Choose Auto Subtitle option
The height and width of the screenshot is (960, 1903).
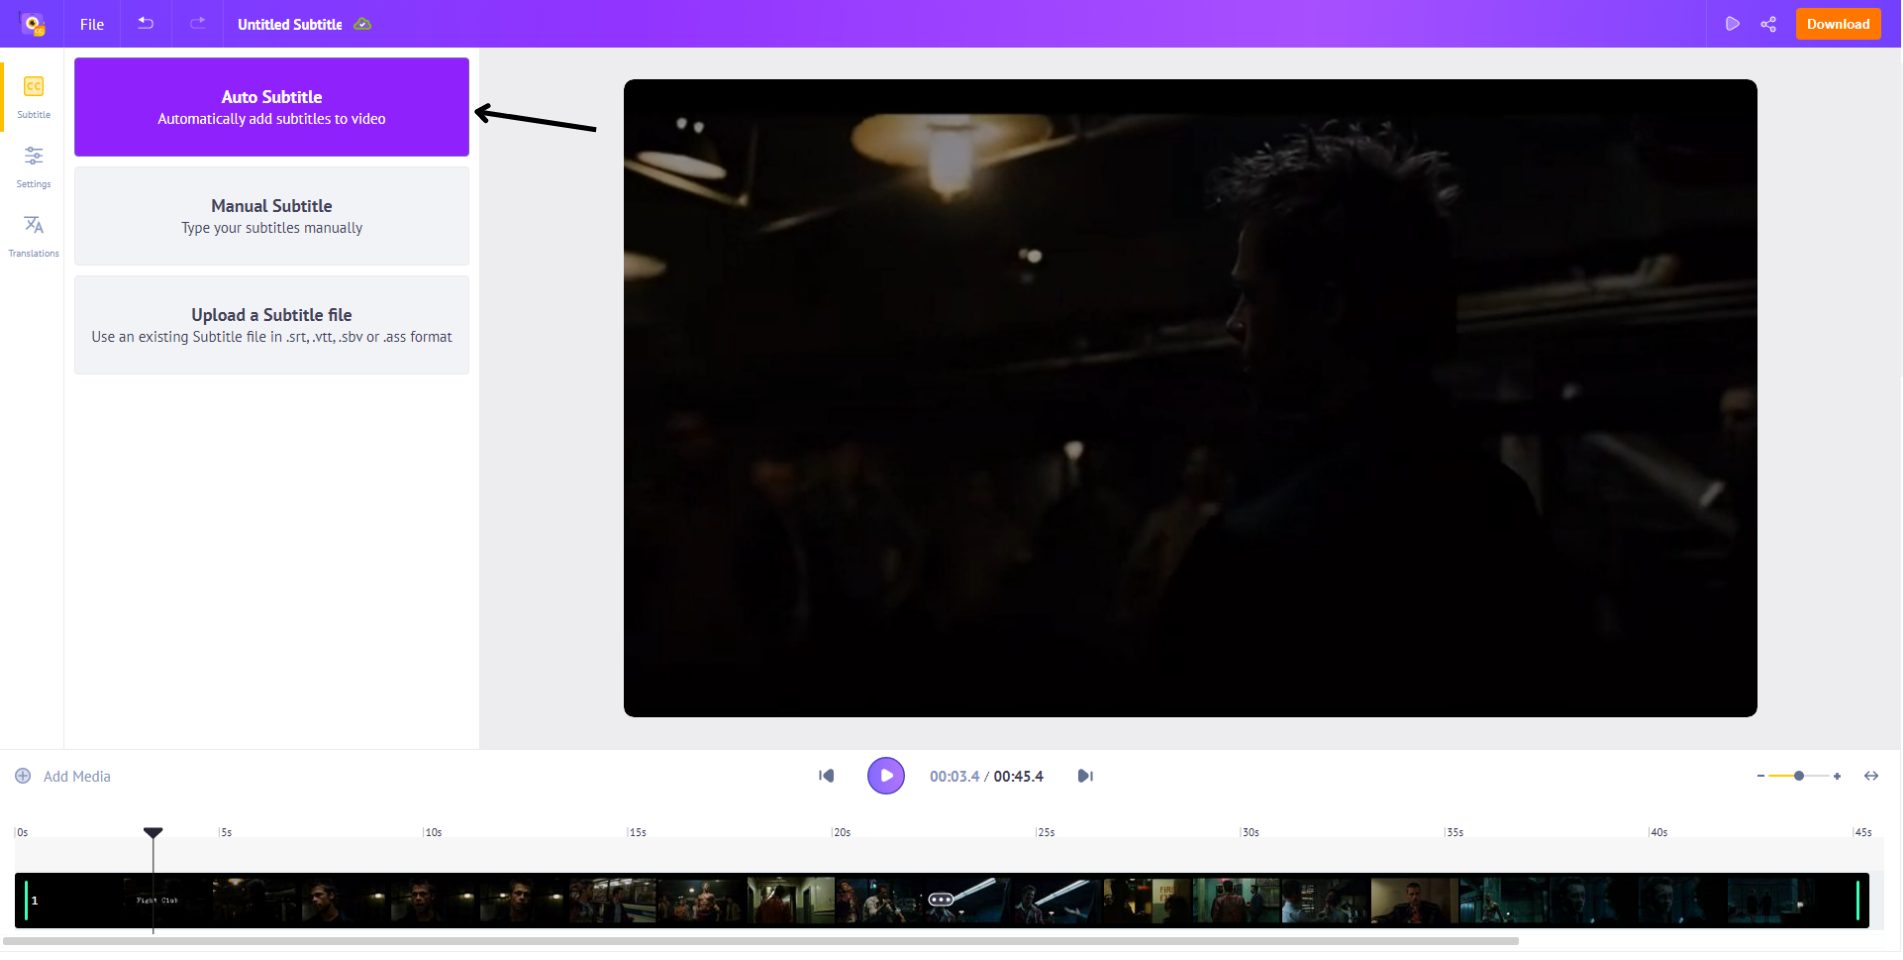[x=271, y=107]
